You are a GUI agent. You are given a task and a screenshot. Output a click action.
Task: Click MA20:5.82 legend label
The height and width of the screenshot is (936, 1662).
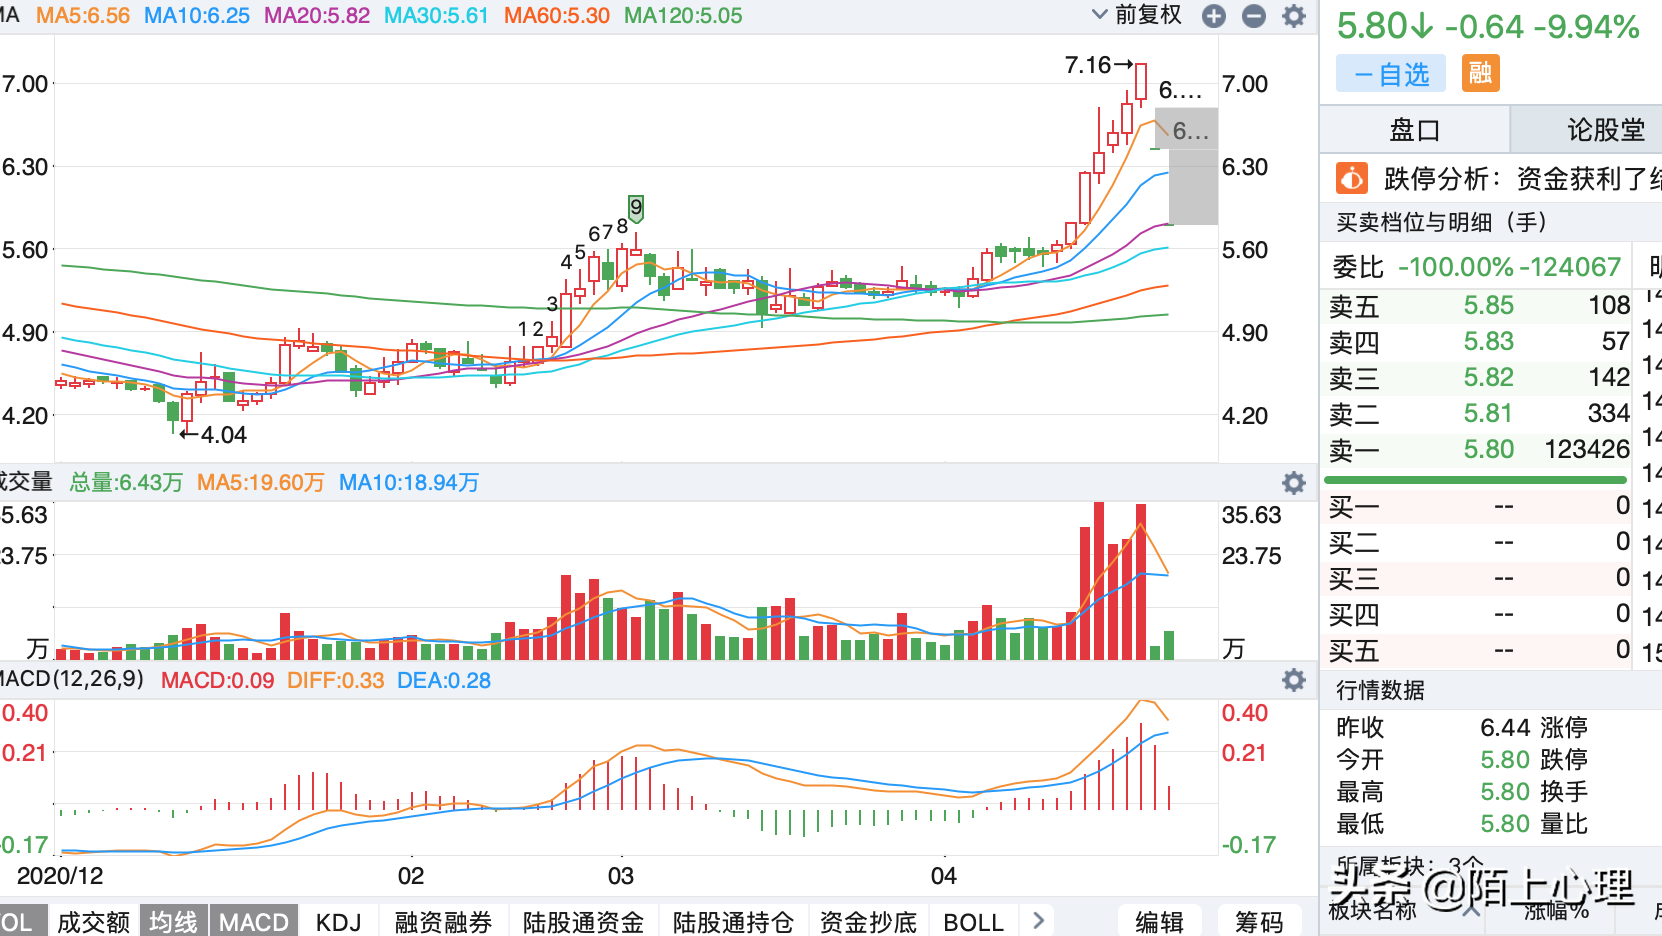tap(317, 16)
